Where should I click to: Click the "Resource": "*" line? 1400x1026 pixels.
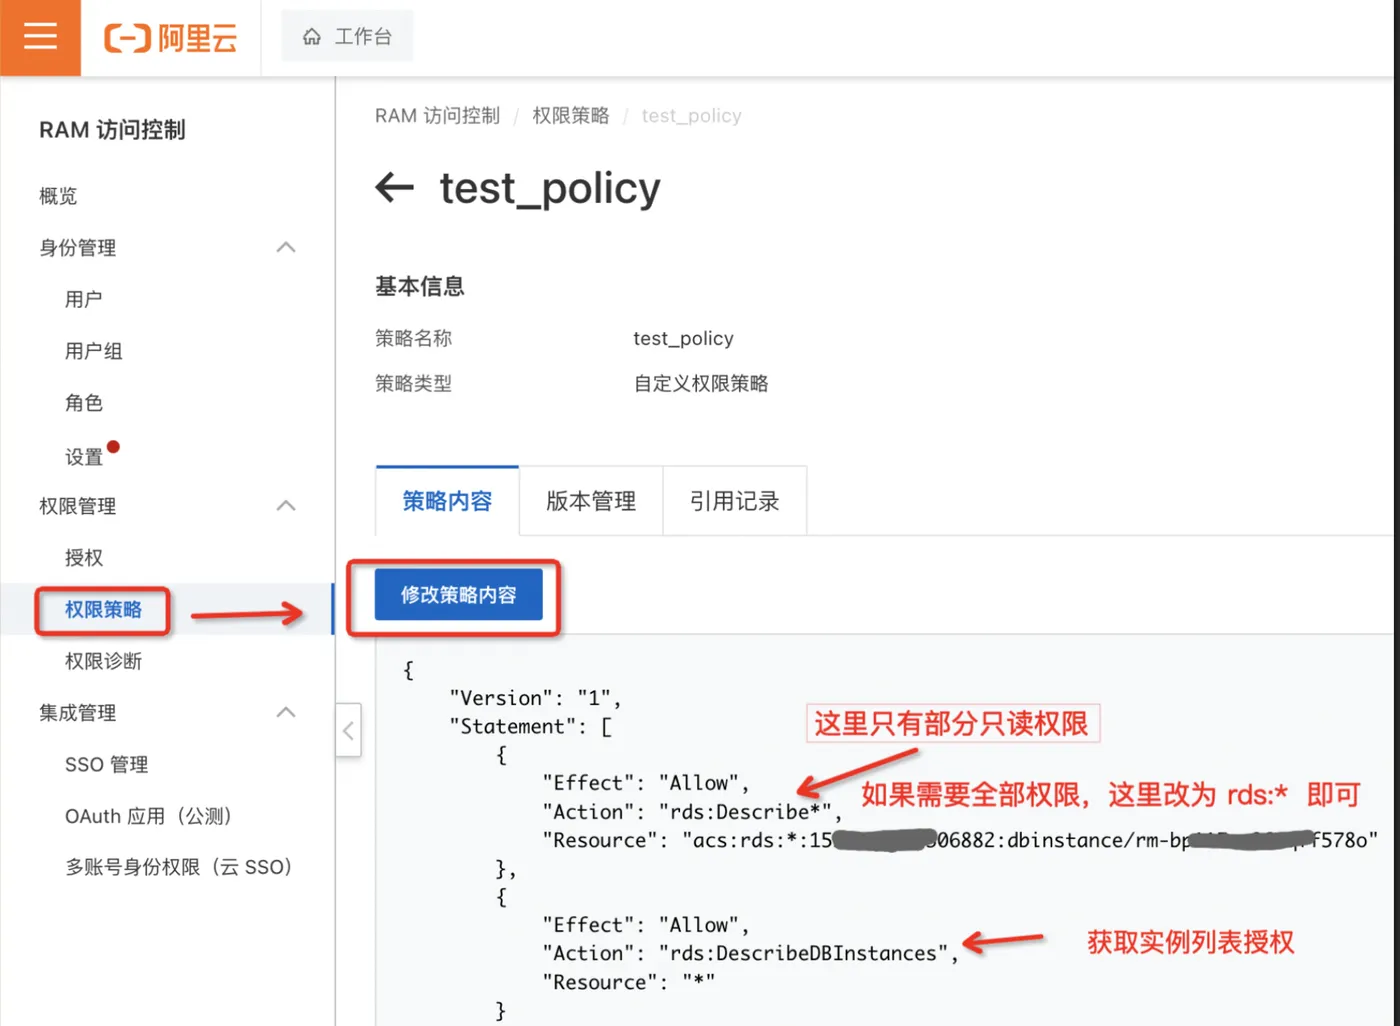tap(628, 983)
